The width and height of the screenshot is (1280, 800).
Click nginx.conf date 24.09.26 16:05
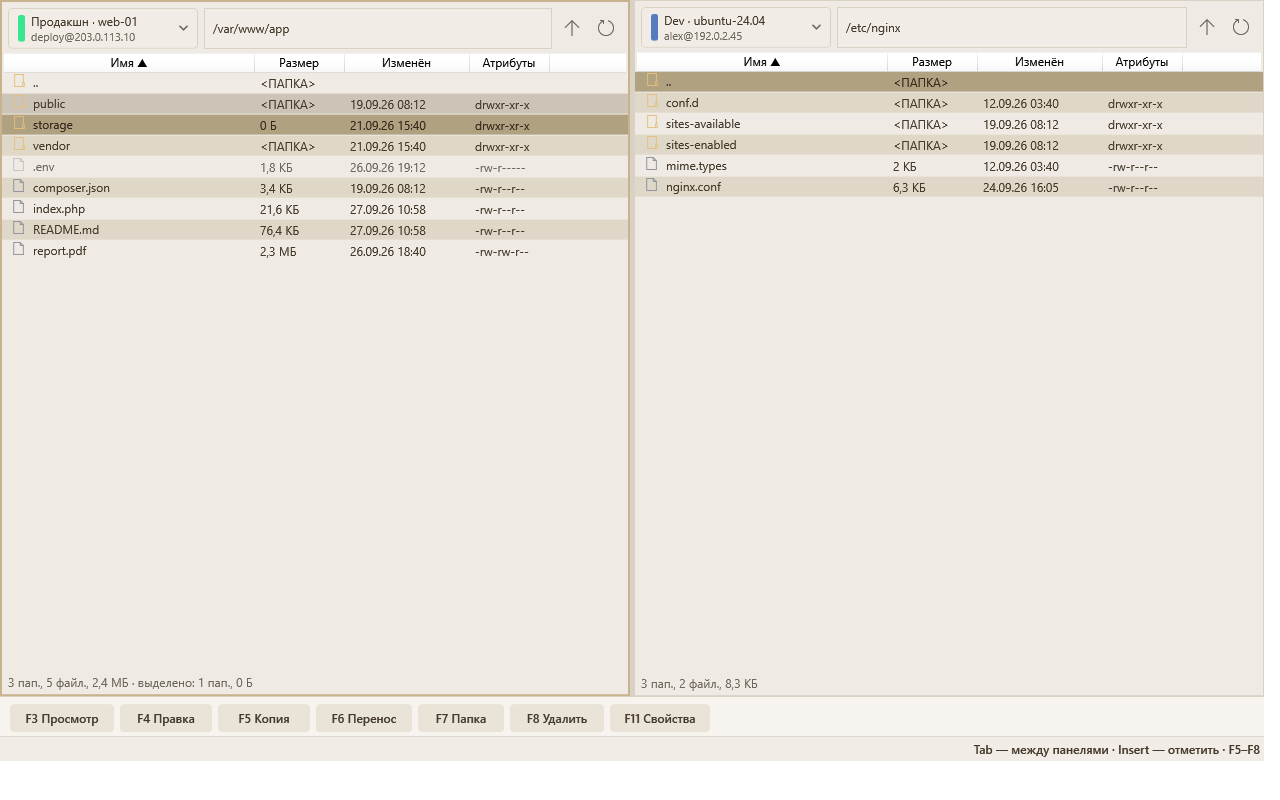coord(1021,187)
